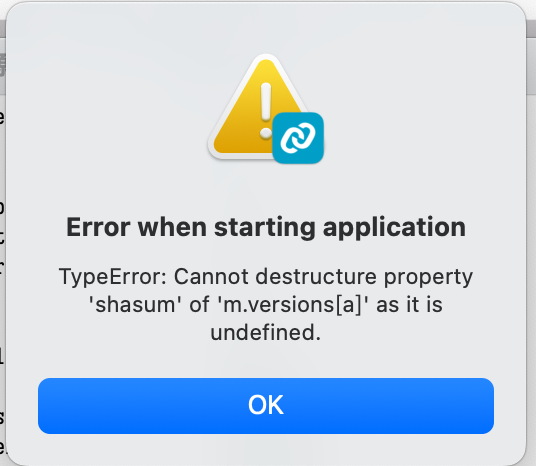Click empty dialog area between icon and heading
The height and width of the screenshot is (466, 536).
pos(266,188)
